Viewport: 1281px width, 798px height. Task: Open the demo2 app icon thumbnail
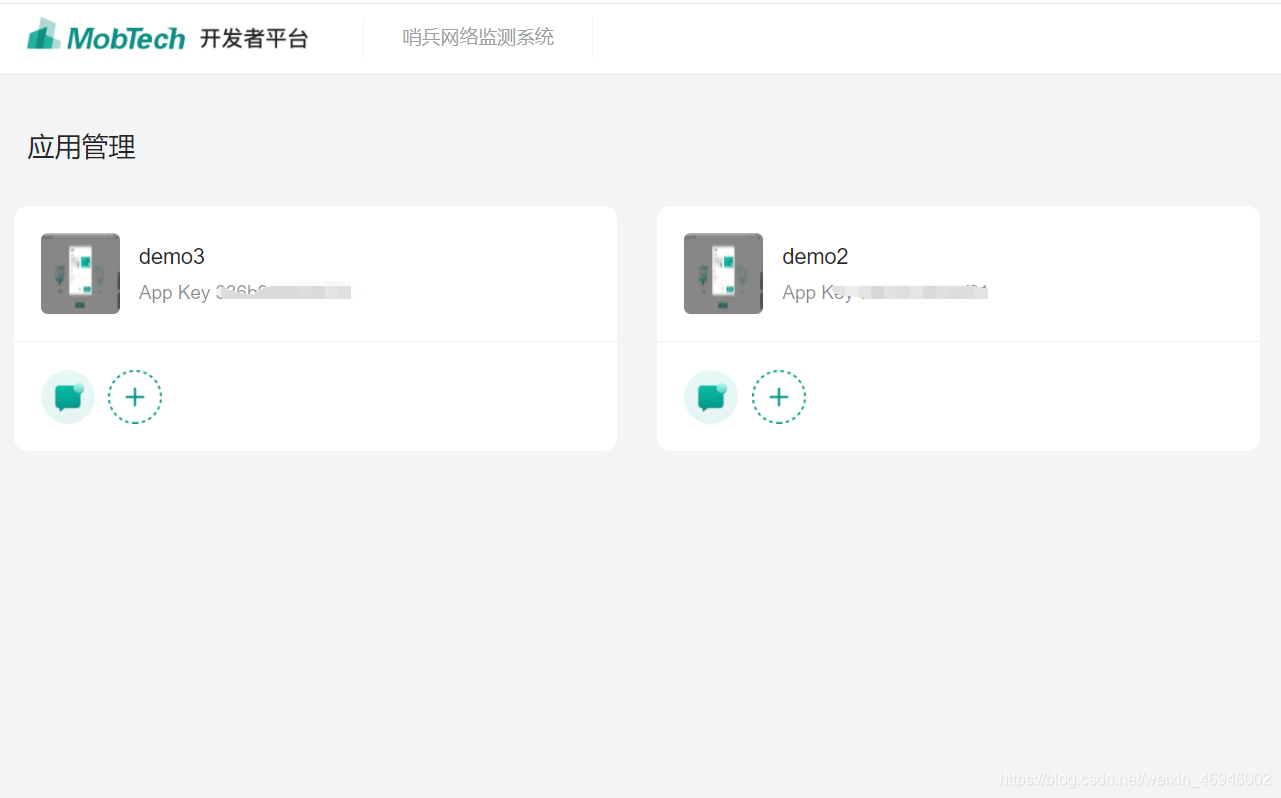coord(723,273)
